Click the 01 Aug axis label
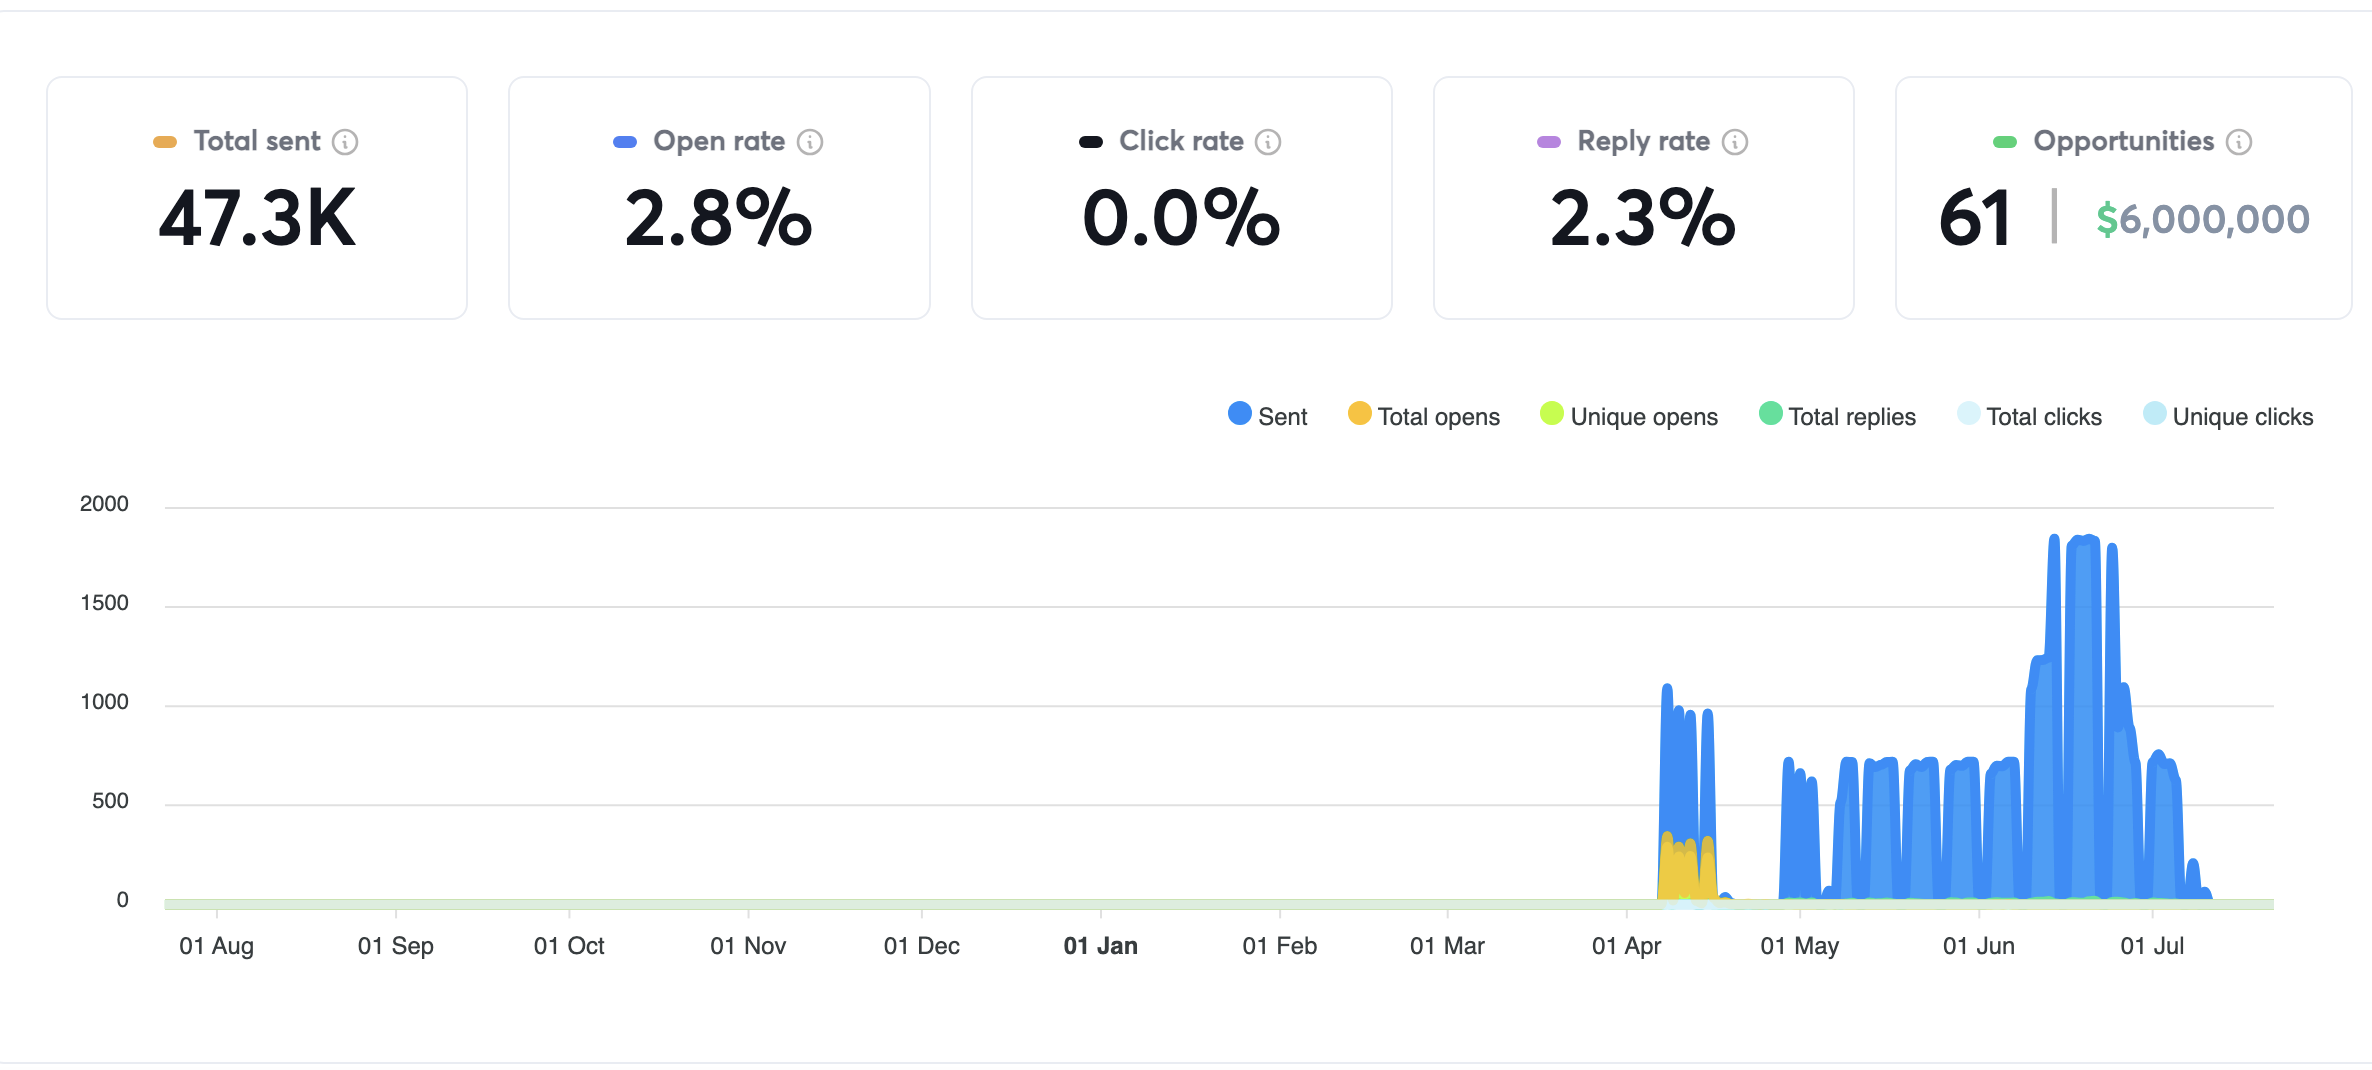This screenshot has height=1070, width=2372. (216, 946)
